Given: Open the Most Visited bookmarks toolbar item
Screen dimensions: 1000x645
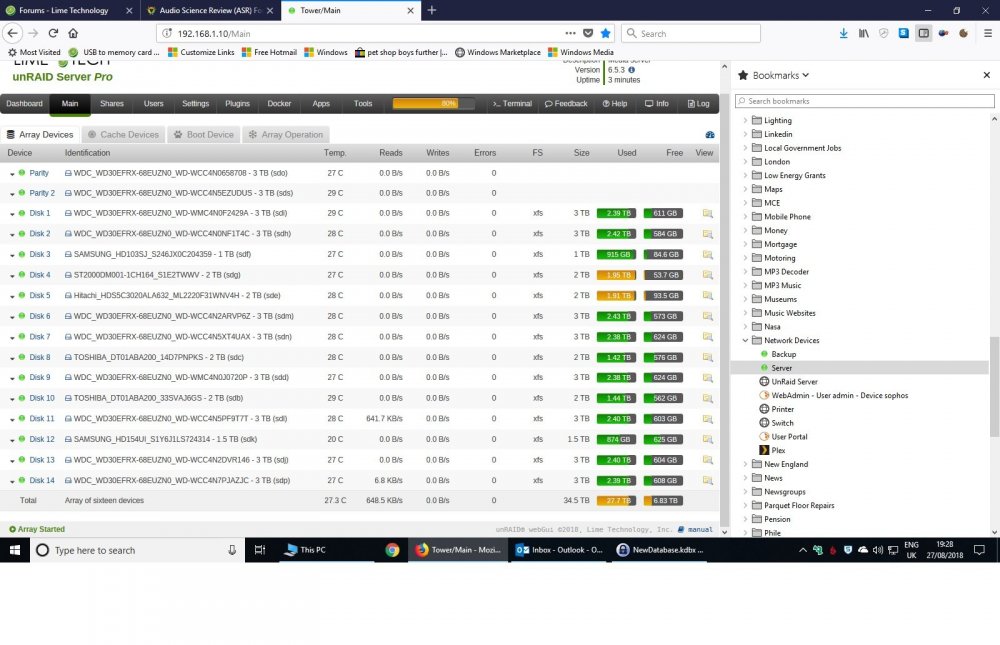Looking at the screenshot, I should [x=34, y=52].
